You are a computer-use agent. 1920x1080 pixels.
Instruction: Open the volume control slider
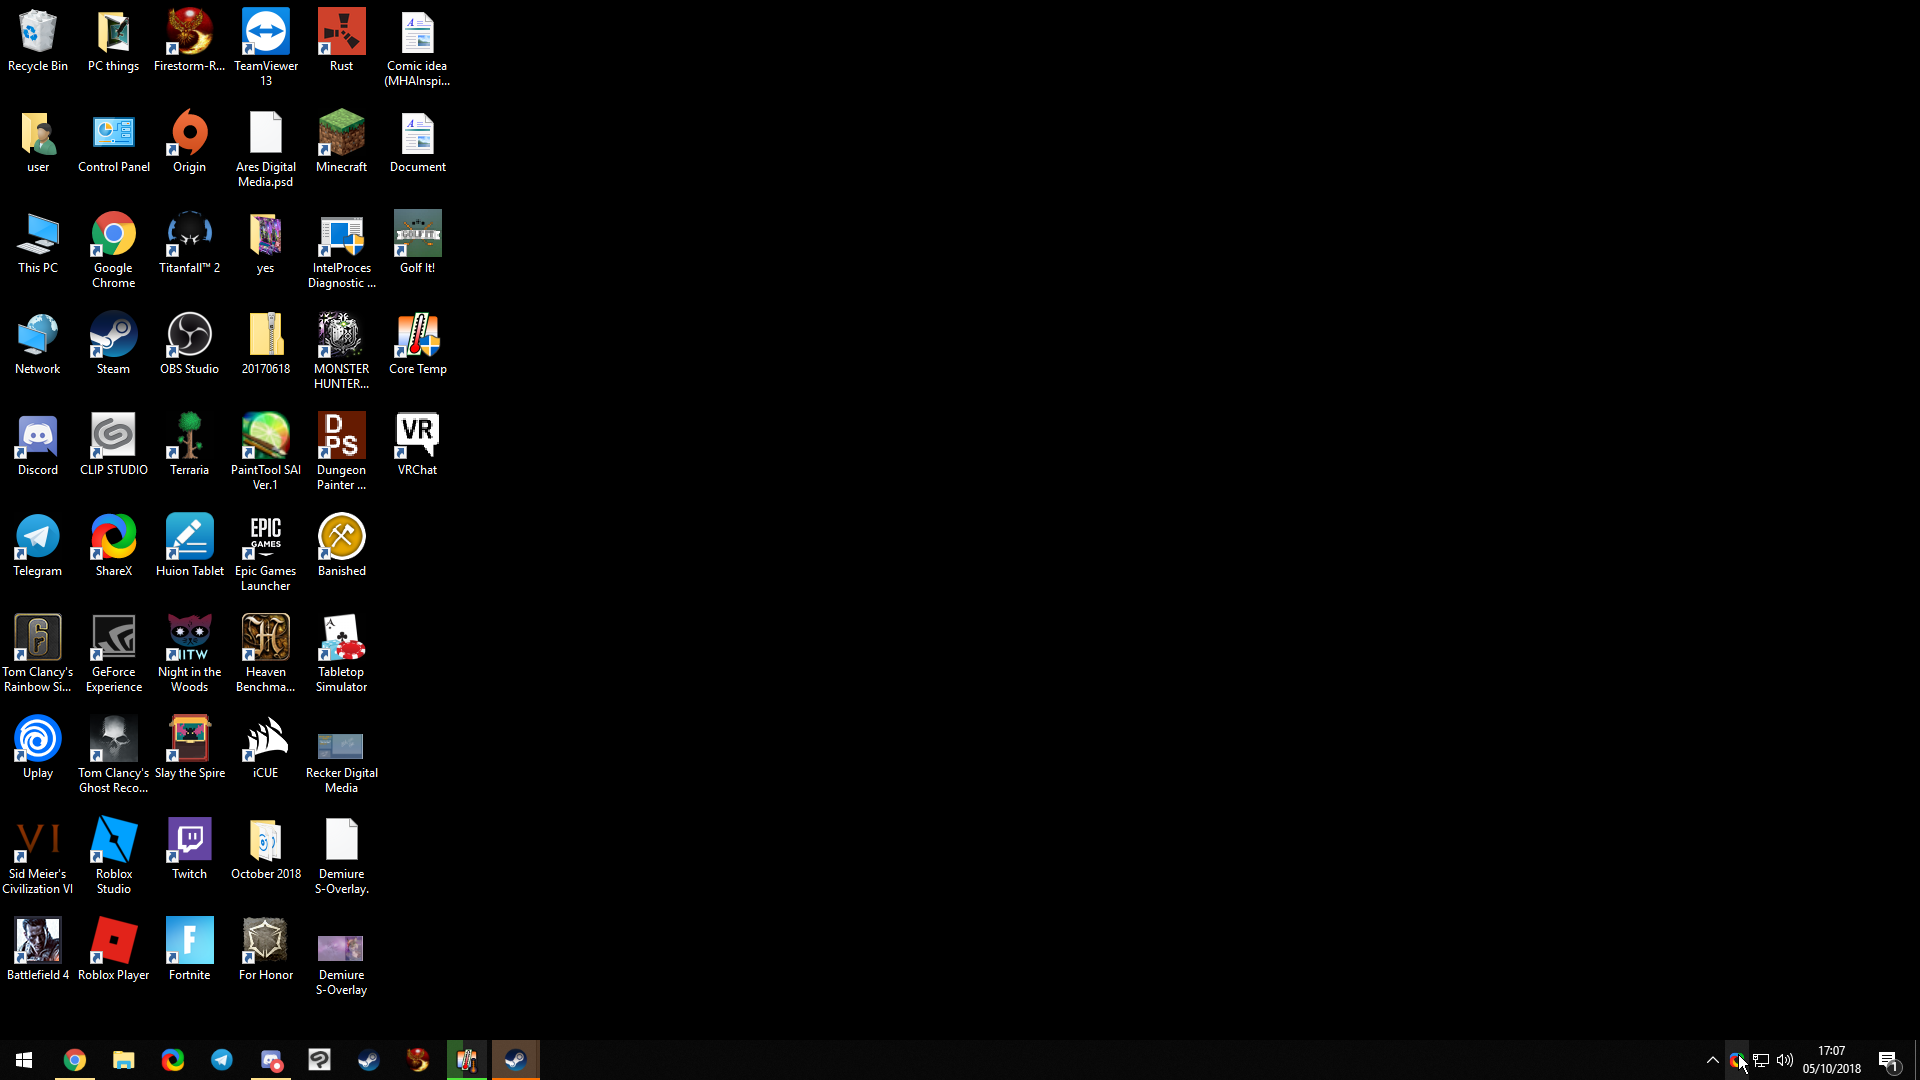1785,1061
